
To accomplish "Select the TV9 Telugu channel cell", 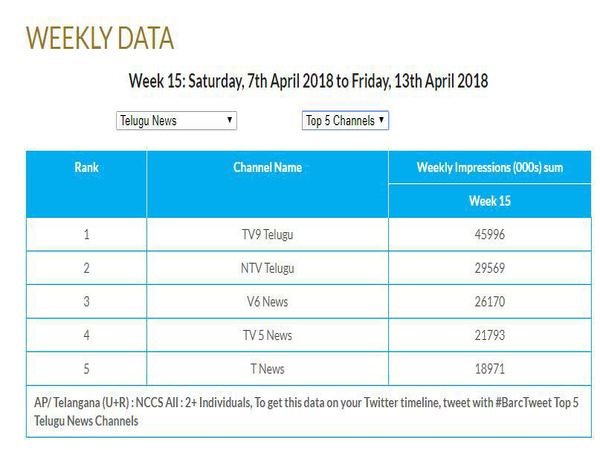I will tap(267, 234).
